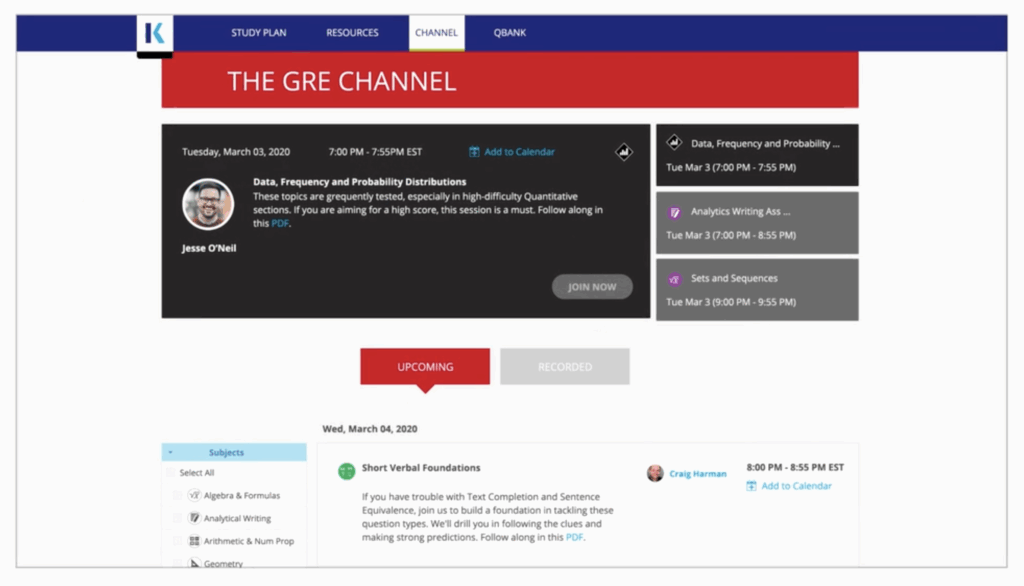Click the Kaplan logo

click(153, 33)
